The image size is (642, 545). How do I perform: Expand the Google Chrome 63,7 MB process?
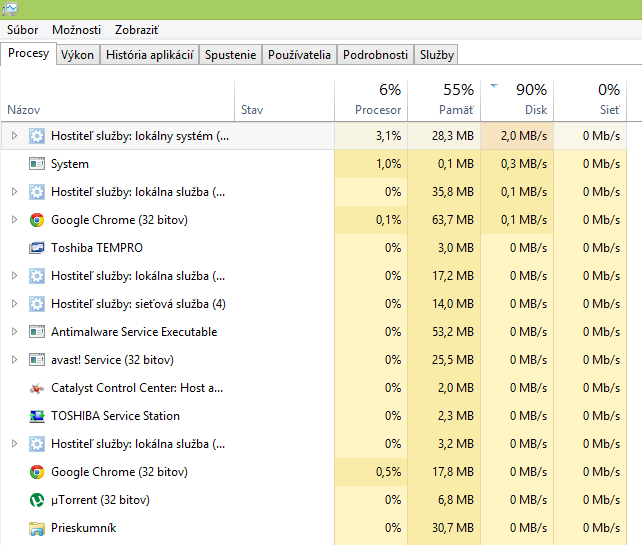point(14,220)
